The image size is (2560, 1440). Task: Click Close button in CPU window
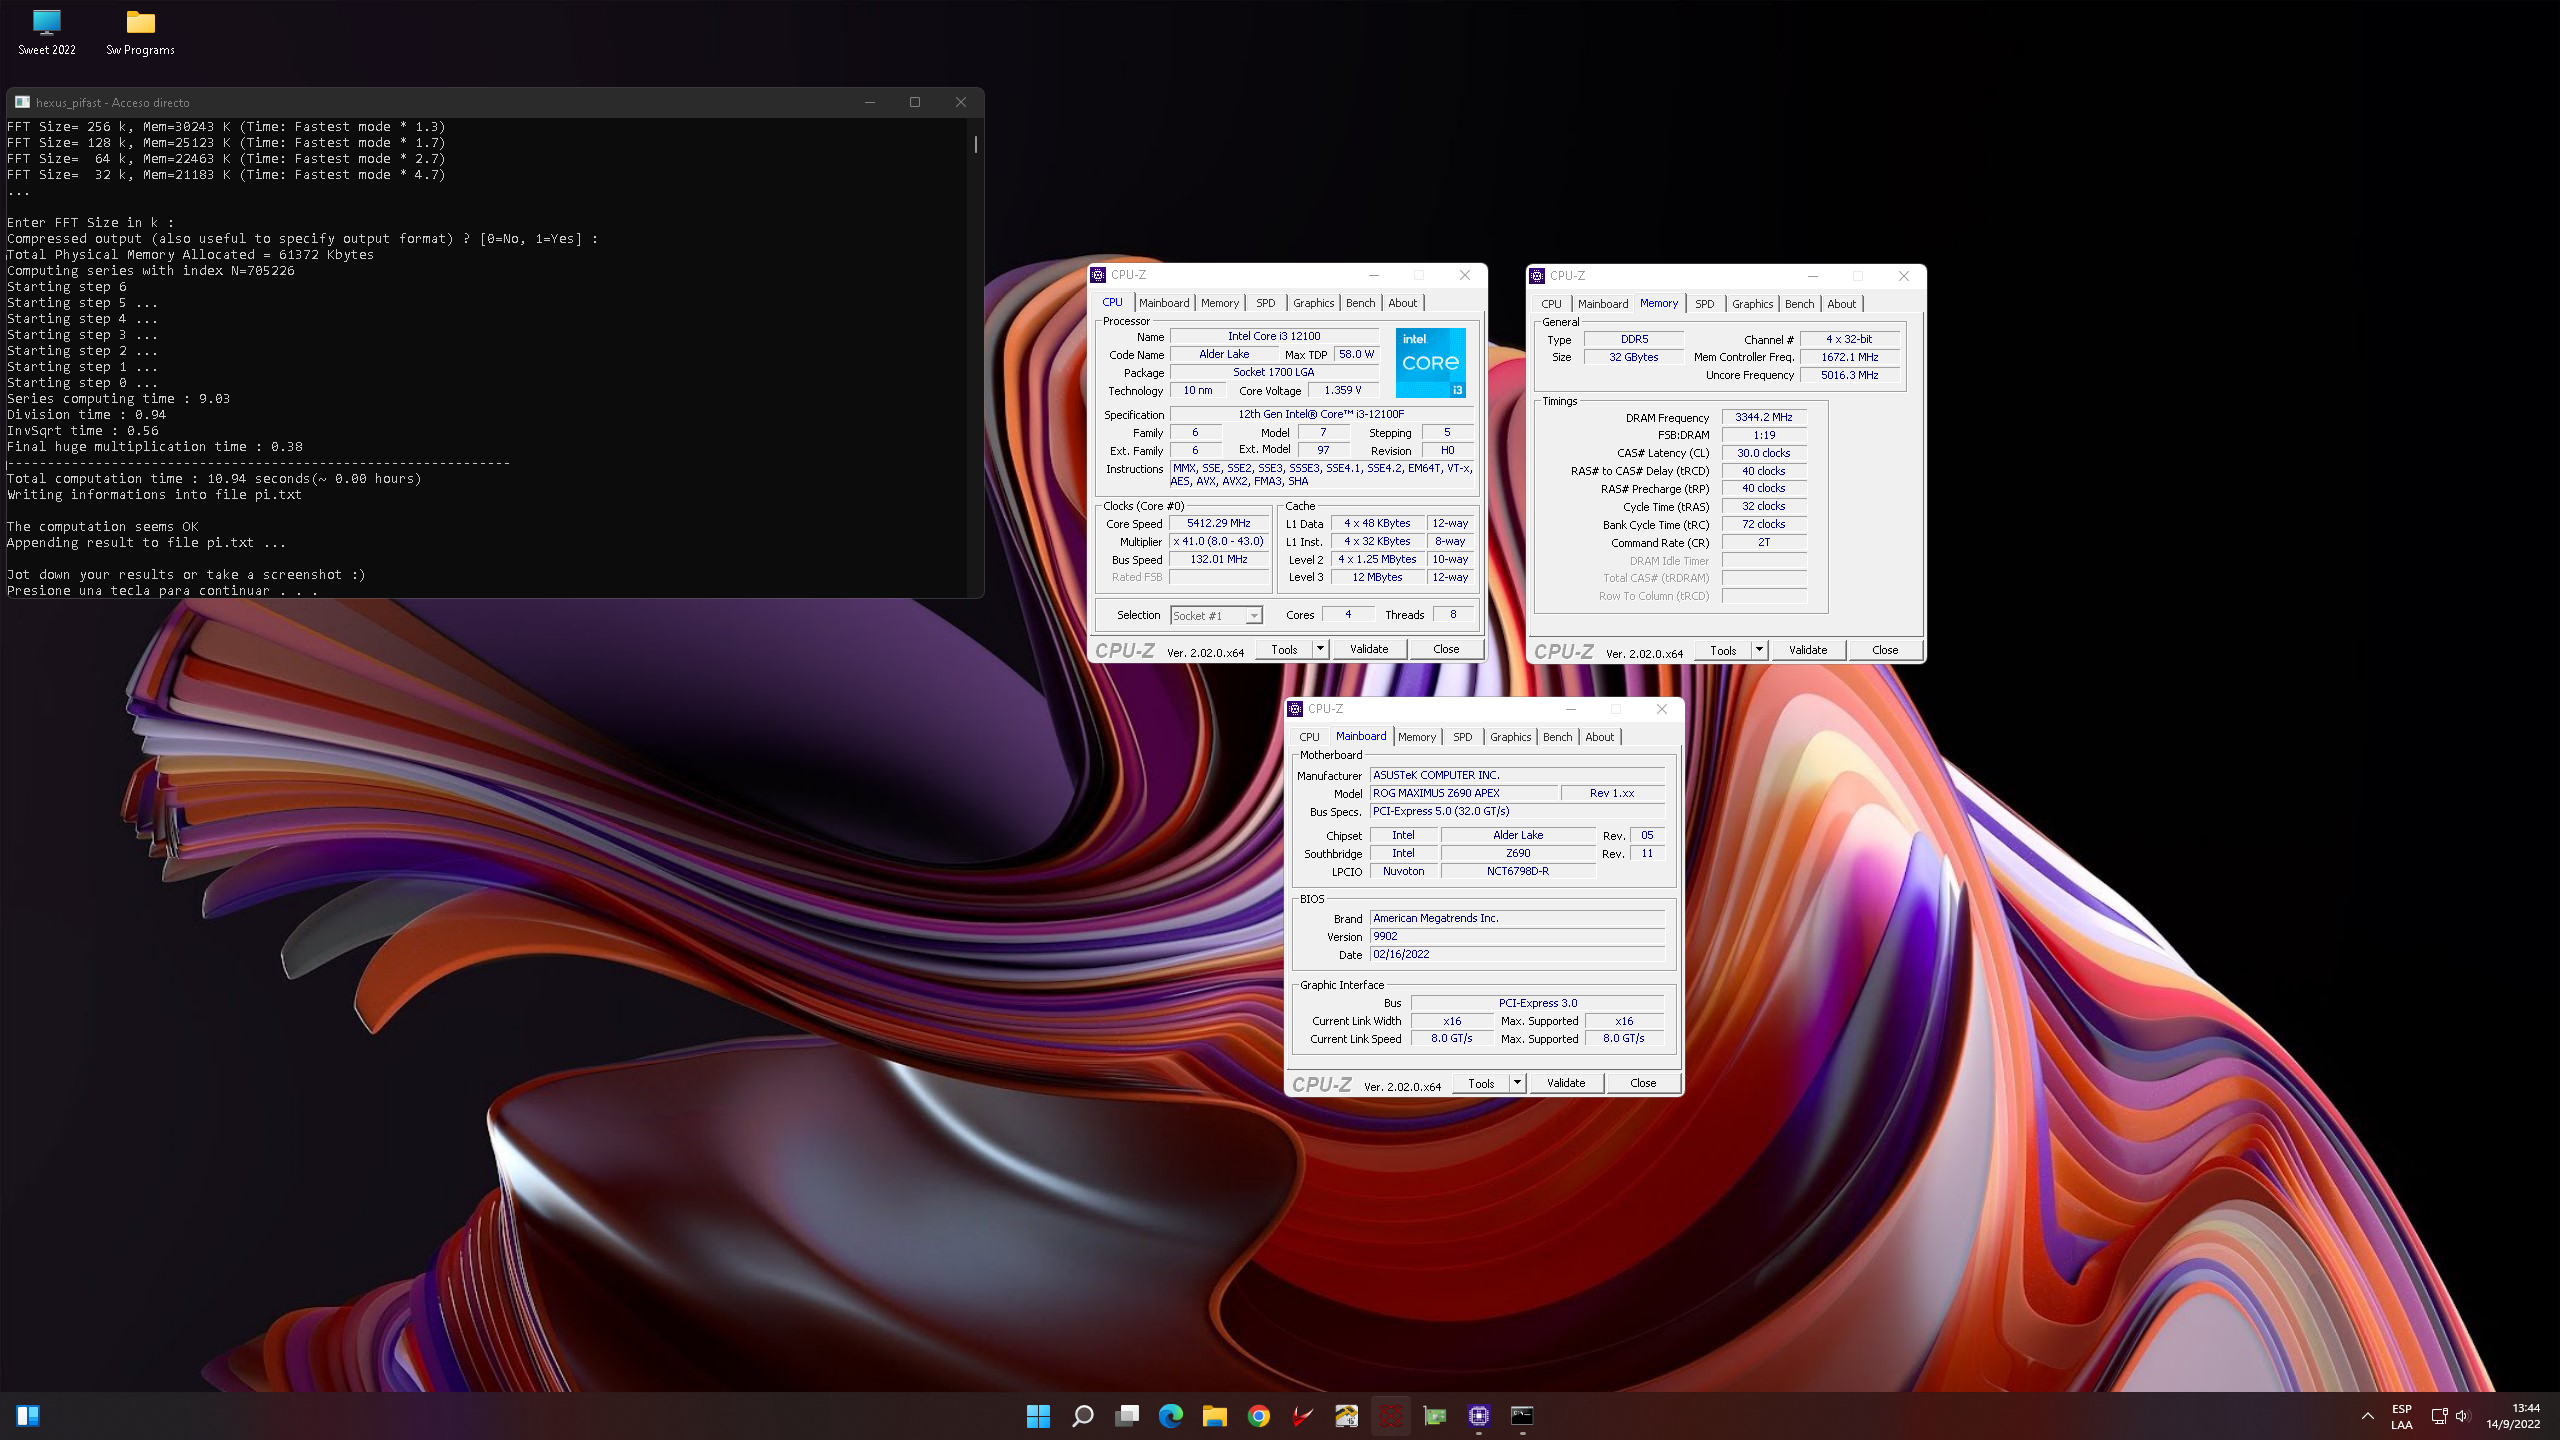[1446, 649]
